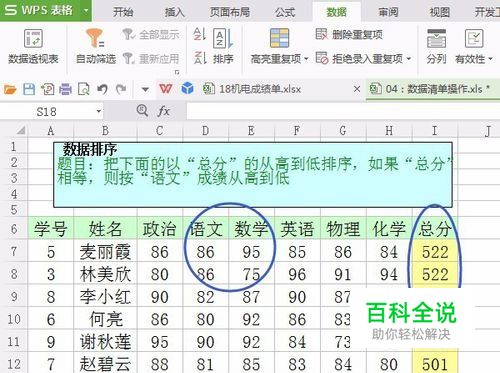Select column A header
Image resolution: width=500 pixels, height=373 pixels.
coord(51,131)
